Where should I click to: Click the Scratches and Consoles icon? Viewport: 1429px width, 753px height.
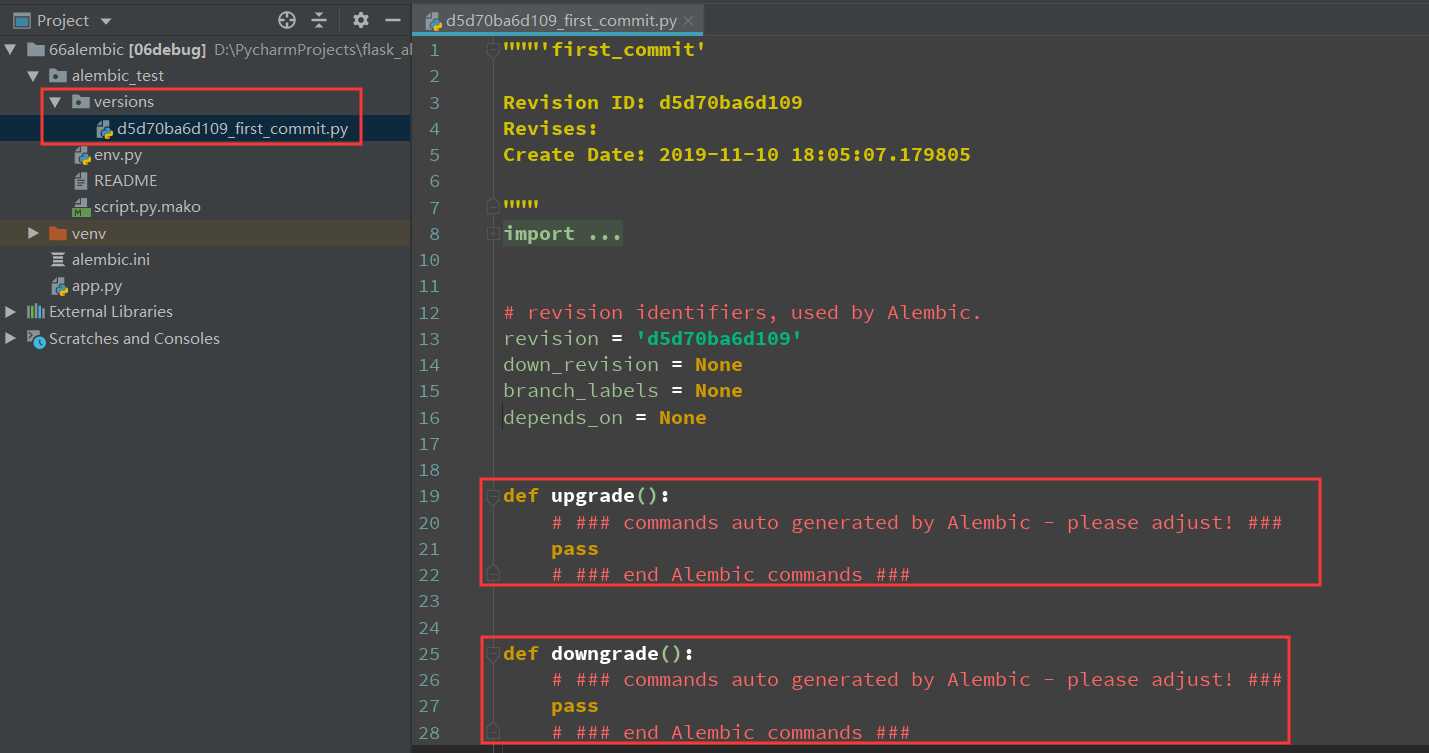click(x=36, y=338)
